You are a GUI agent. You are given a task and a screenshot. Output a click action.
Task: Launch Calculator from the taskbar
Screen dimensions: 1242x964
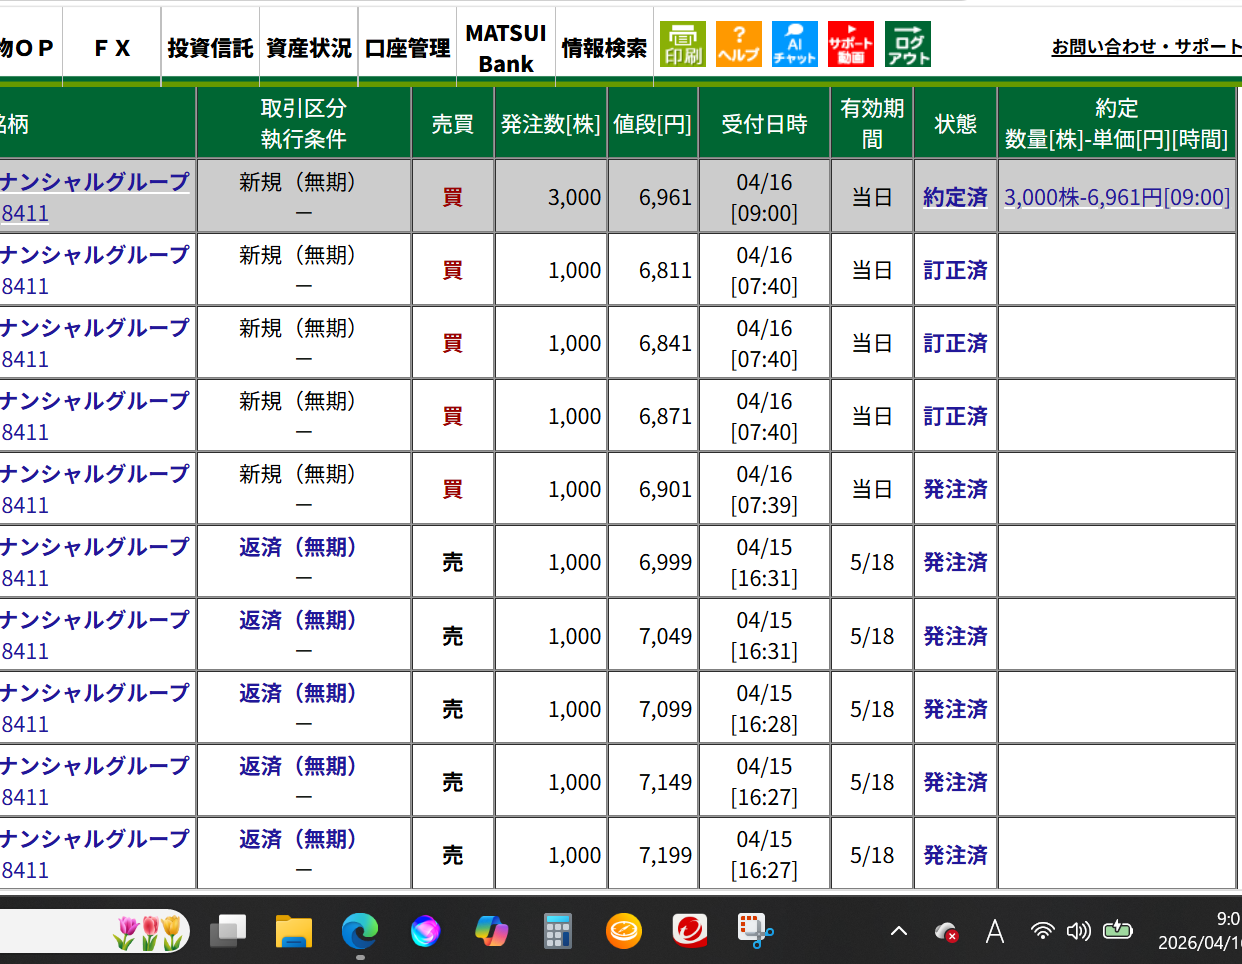coord(557,931)
